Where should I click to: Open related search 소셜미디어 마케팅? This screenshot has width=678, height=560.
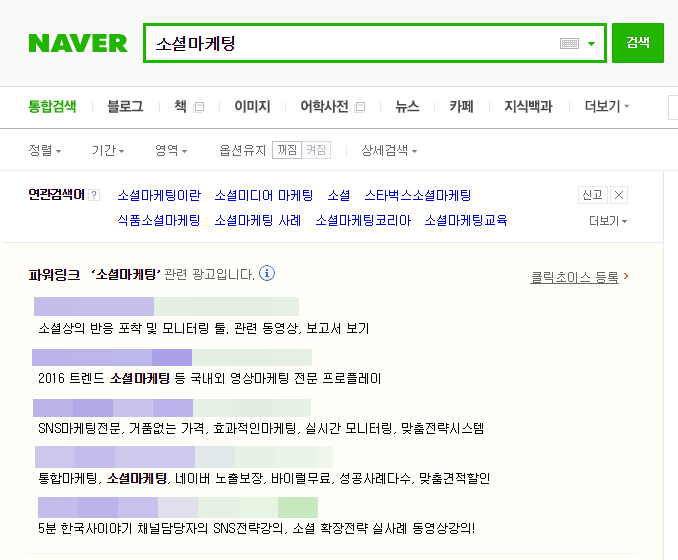click(x=264, y=195)
